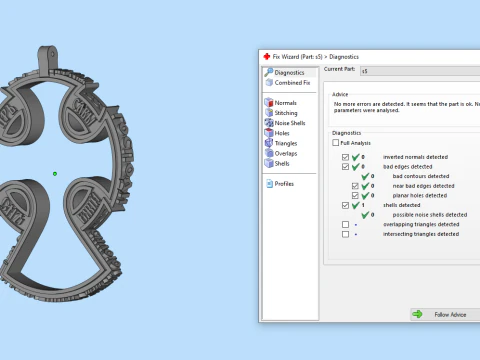Viewport: 480px width, 360px height.
Task: Go to the Stitching fix page
Action: (x=286, y=113)
